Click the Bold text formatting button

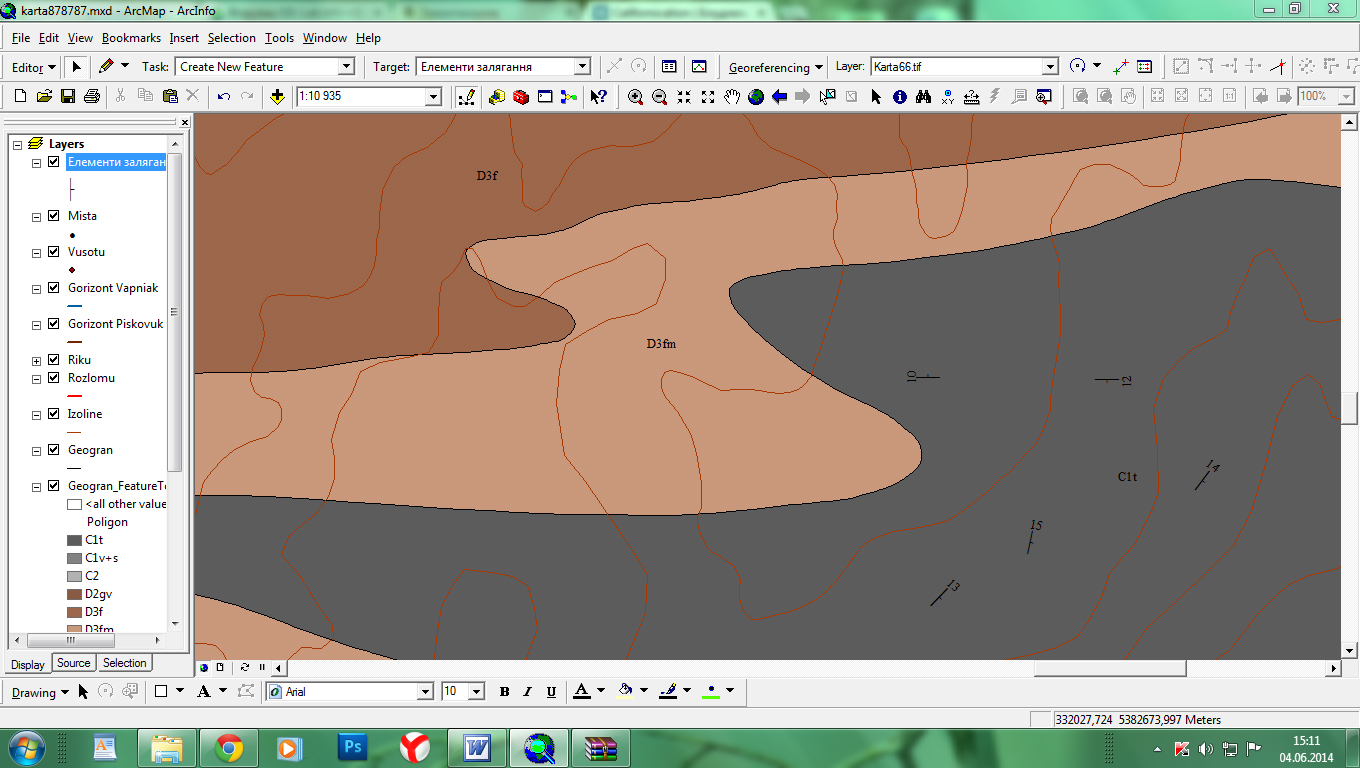pyautogui.click(x=504, y=692)
